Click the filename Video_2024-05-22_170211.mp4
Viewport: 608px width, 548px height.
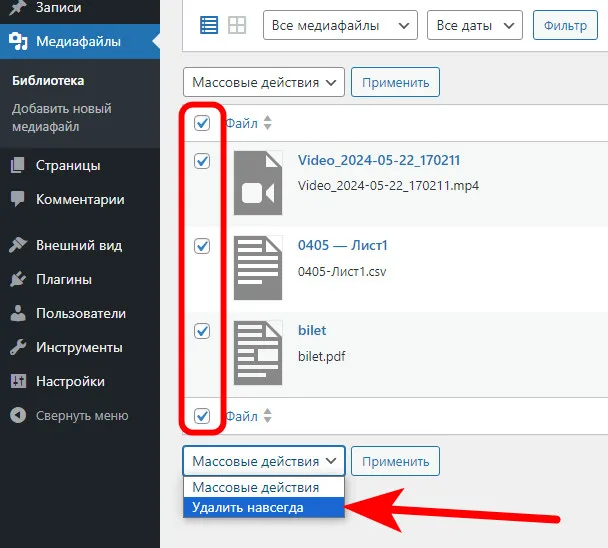(x=388, y=186)
